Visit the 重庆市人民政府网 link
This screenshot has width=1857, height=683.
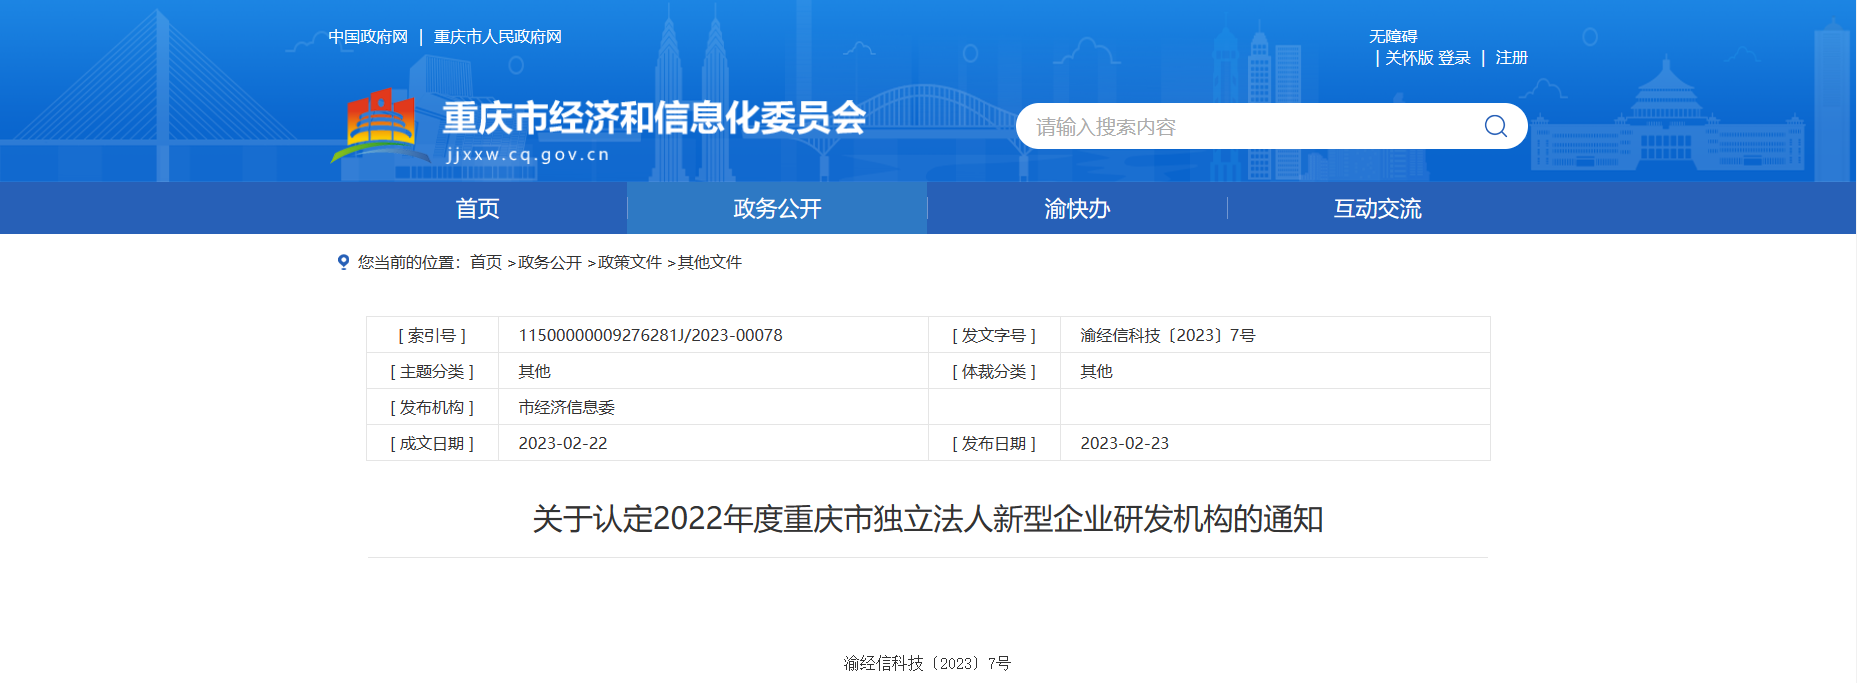click(497, 37)
